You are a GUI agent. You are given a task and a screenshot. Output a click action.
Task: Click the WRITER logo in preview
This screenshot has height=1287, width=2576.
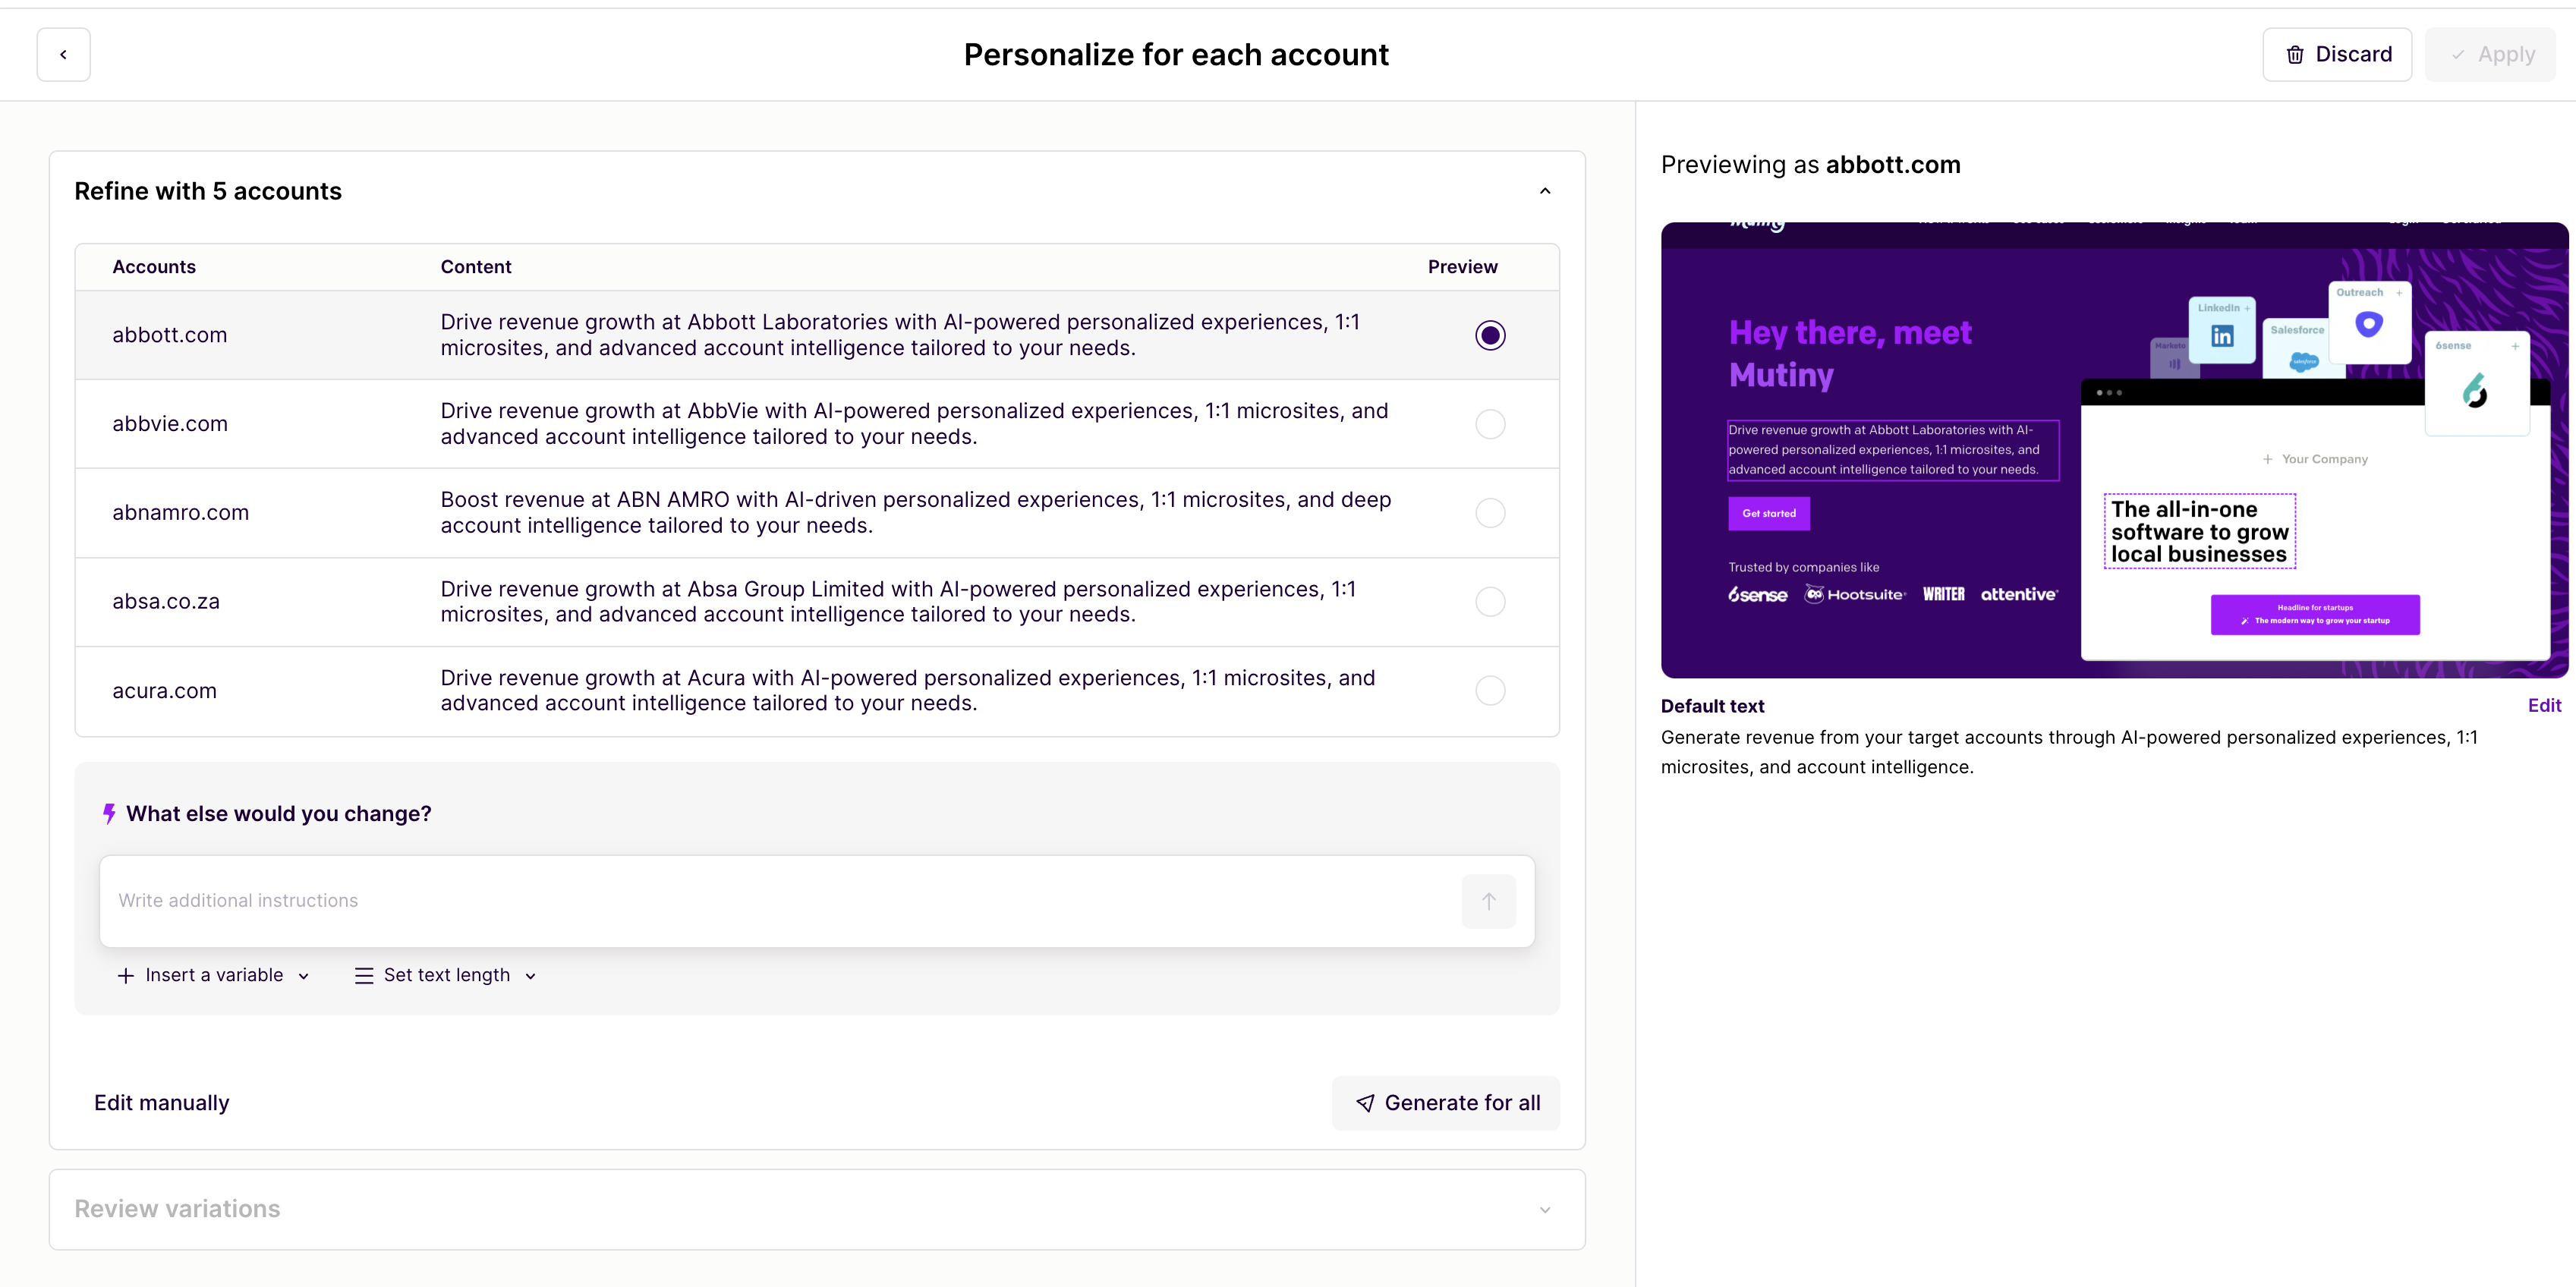click(x=1943, y=595)
